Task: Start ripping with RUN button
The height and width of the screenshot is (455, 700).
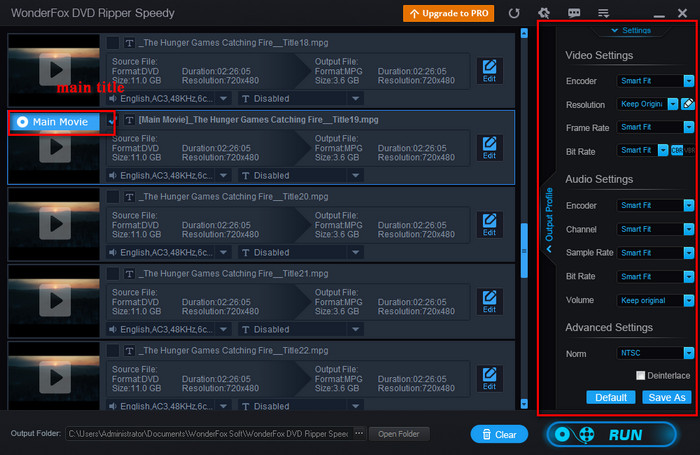Action: [x=611, y=434]
